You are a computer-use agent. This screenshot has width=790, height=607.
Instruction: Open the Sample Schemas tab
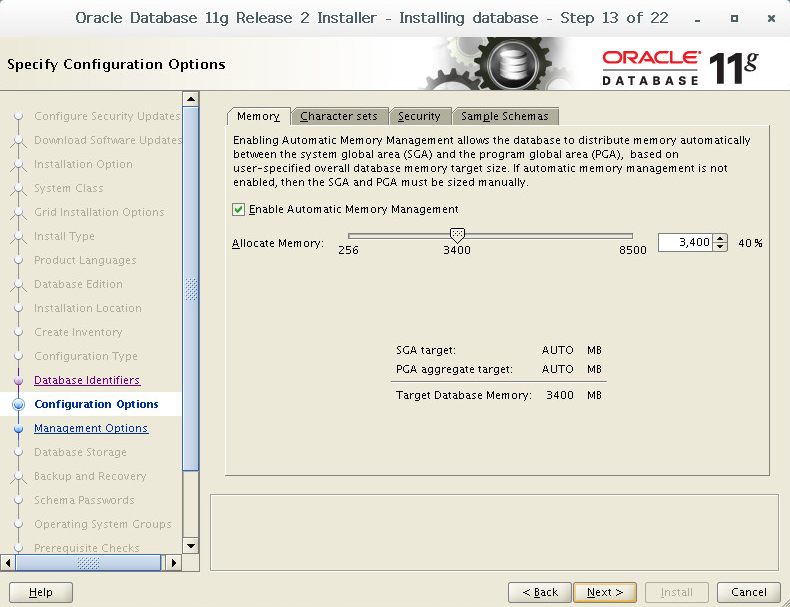505,116
